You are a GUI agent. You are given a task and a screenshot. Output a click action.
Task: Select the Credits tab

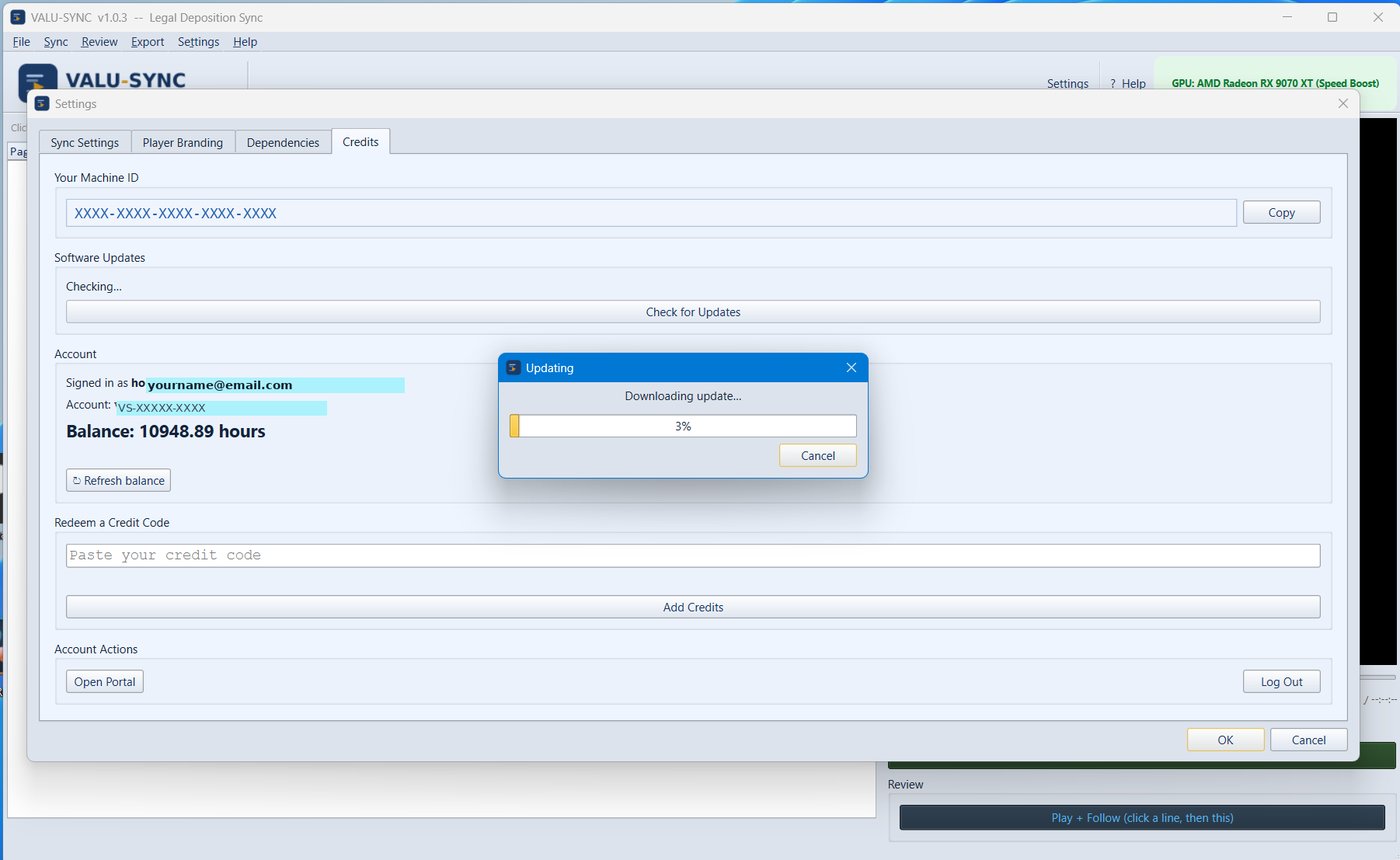[360, 141]
